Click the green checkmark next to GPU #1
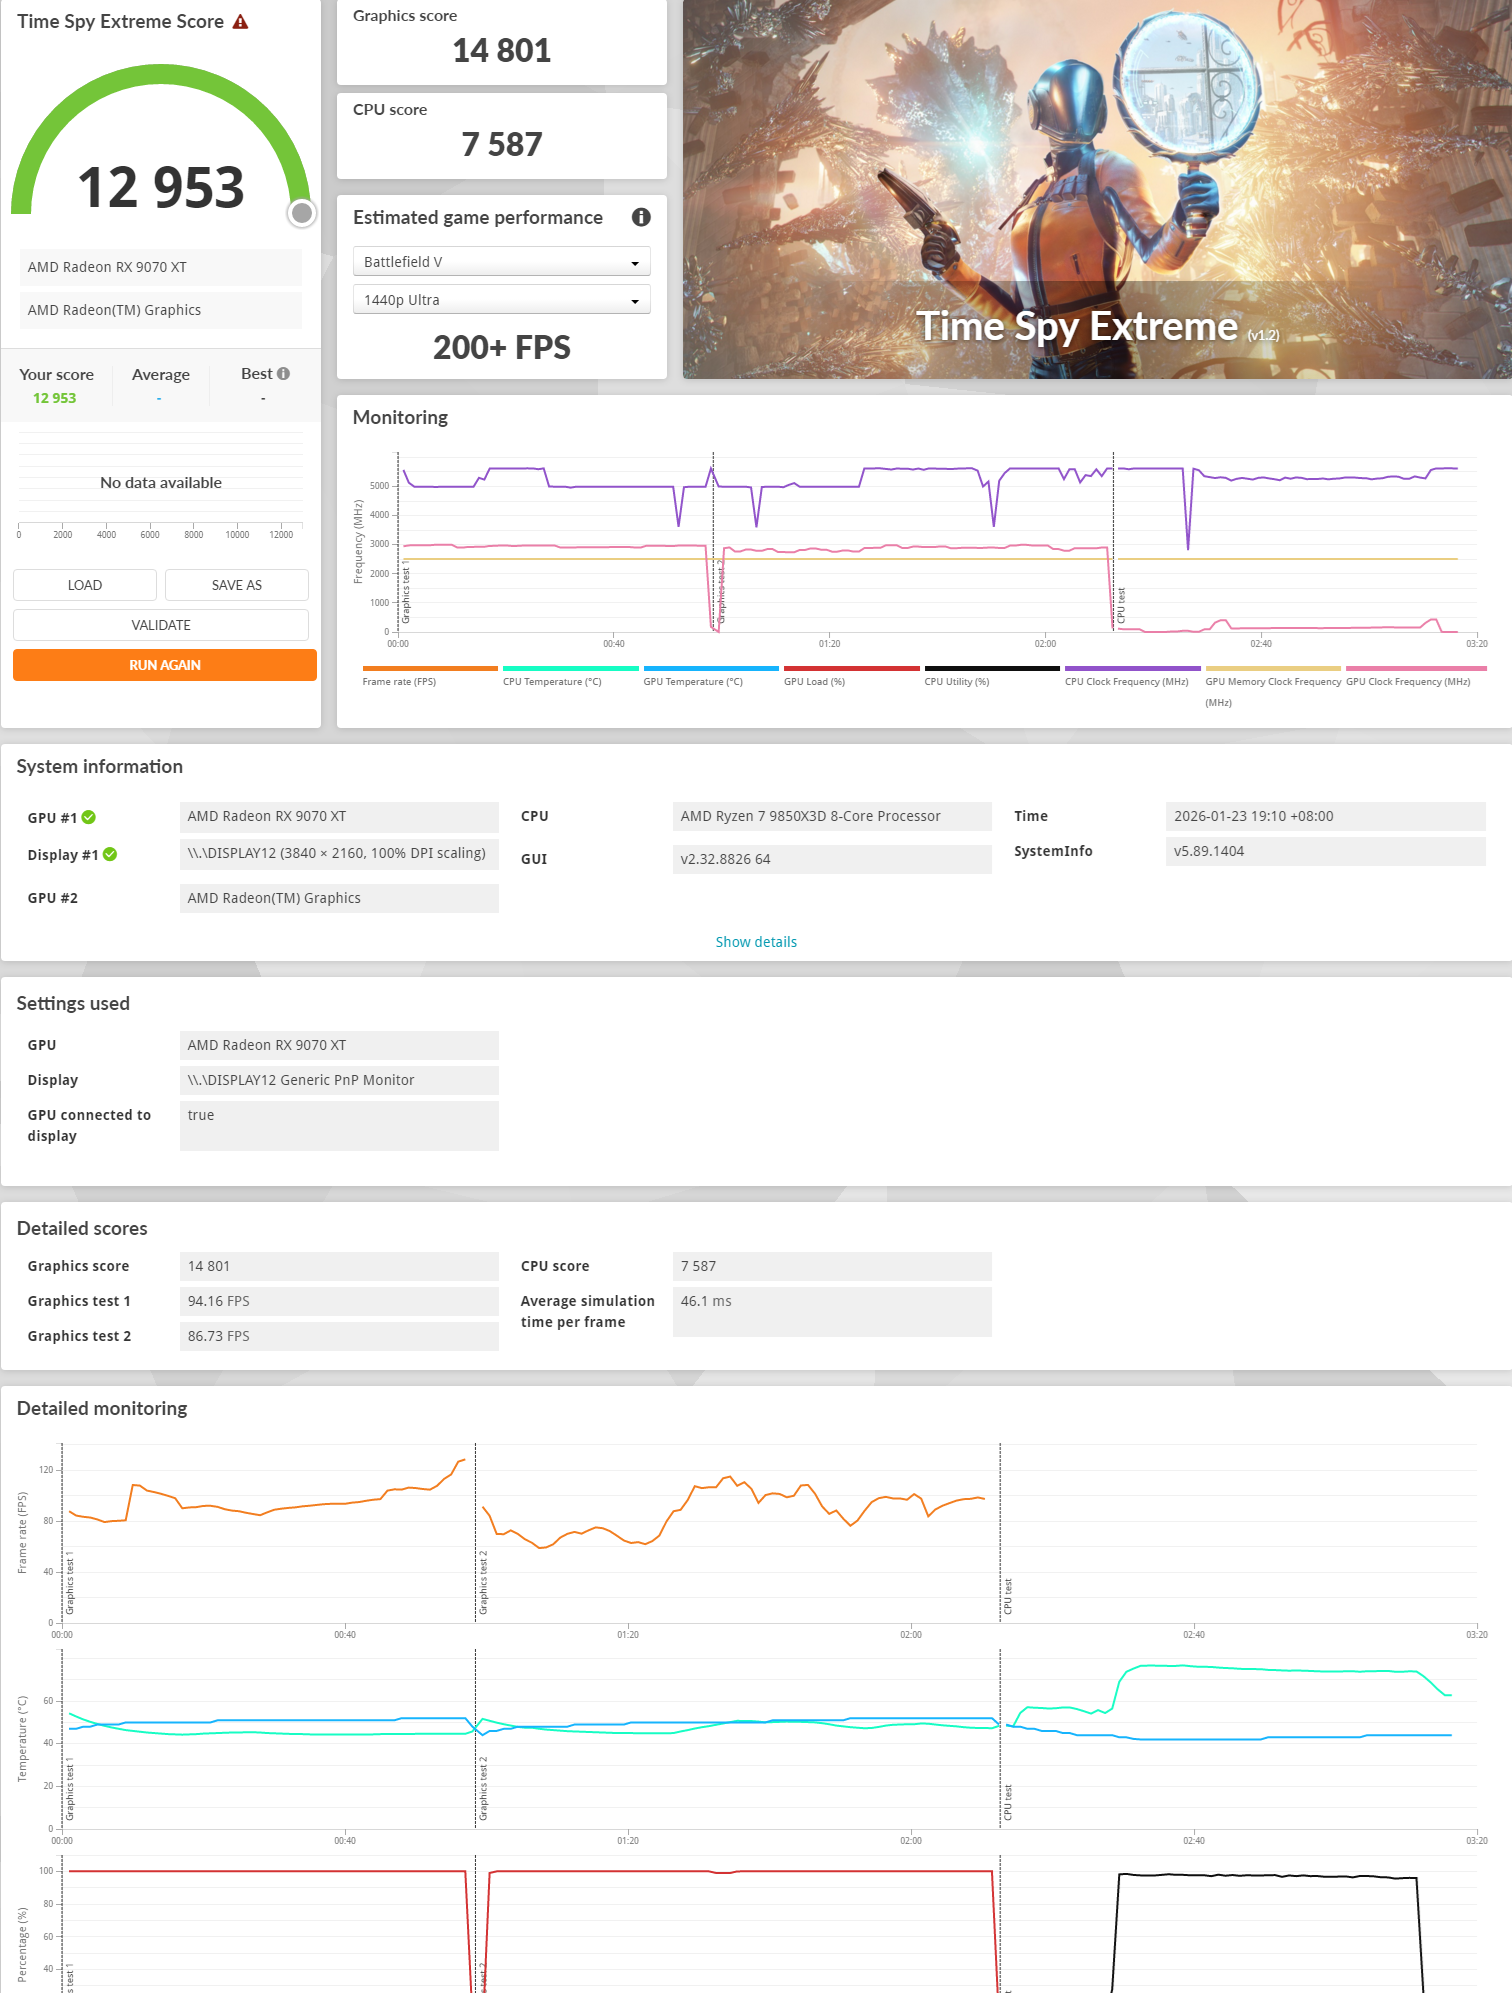Image resolution: width=1512 pixels, height=1993 pixels. (x=89, y=817)
